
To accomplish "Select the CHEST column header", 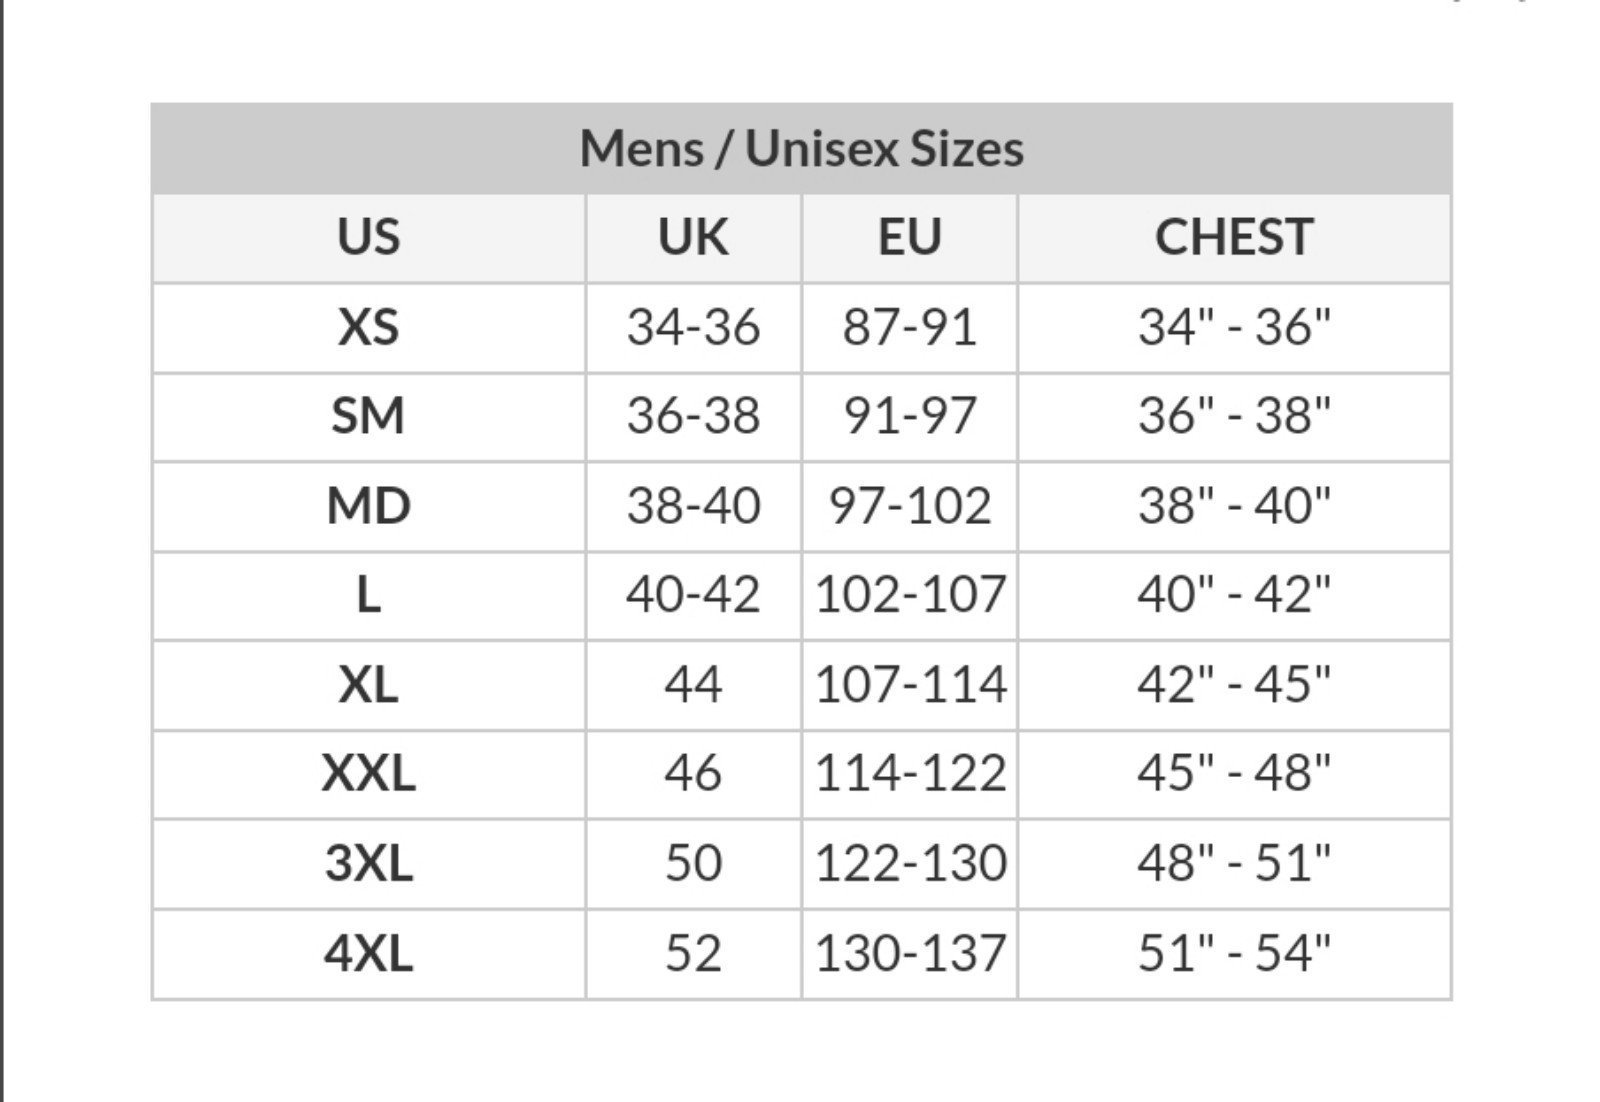I will point(1234,238).
